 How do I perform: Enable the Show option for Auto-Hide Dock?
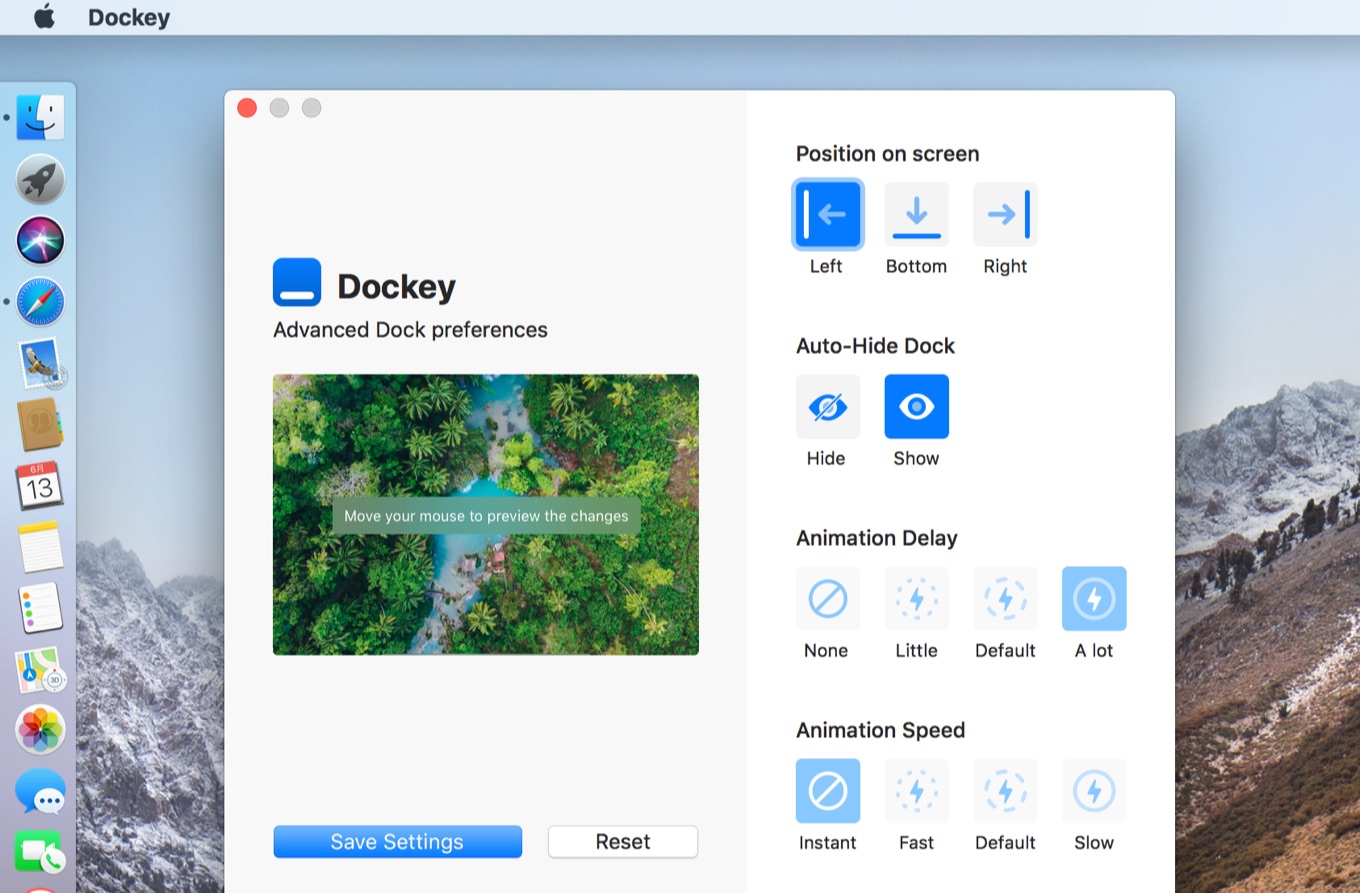[x=915, y=406]
